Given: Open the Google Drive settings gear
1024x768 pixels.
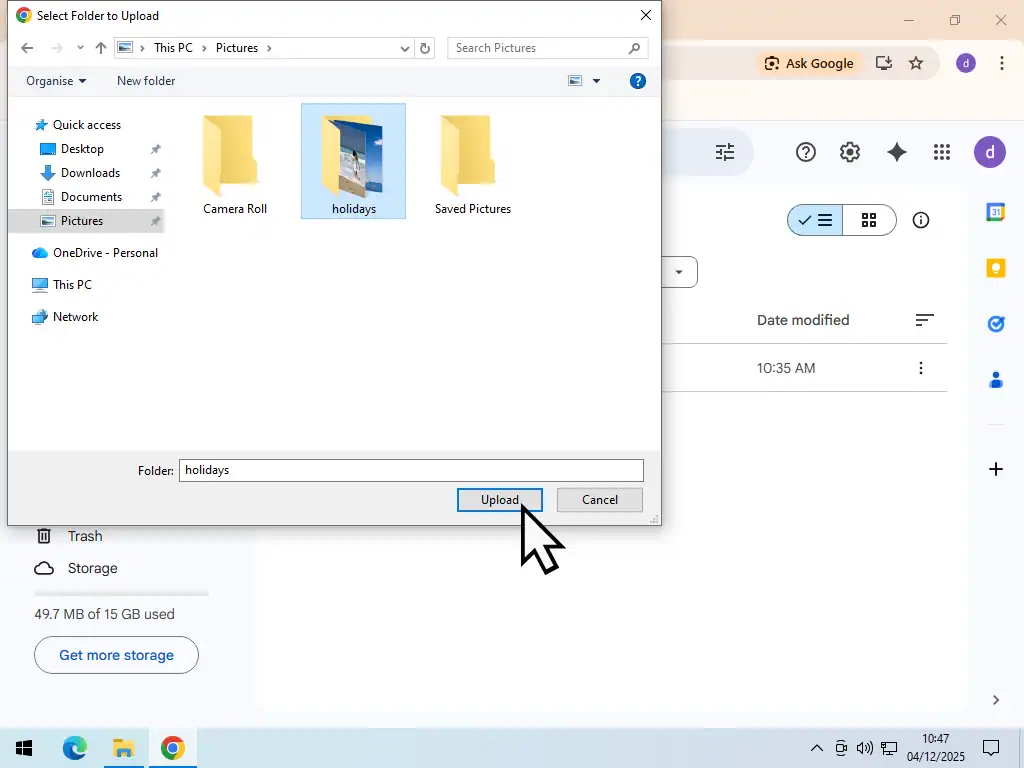Looking at the screenshot, I should pyautogui.click(x=849, y=152).
